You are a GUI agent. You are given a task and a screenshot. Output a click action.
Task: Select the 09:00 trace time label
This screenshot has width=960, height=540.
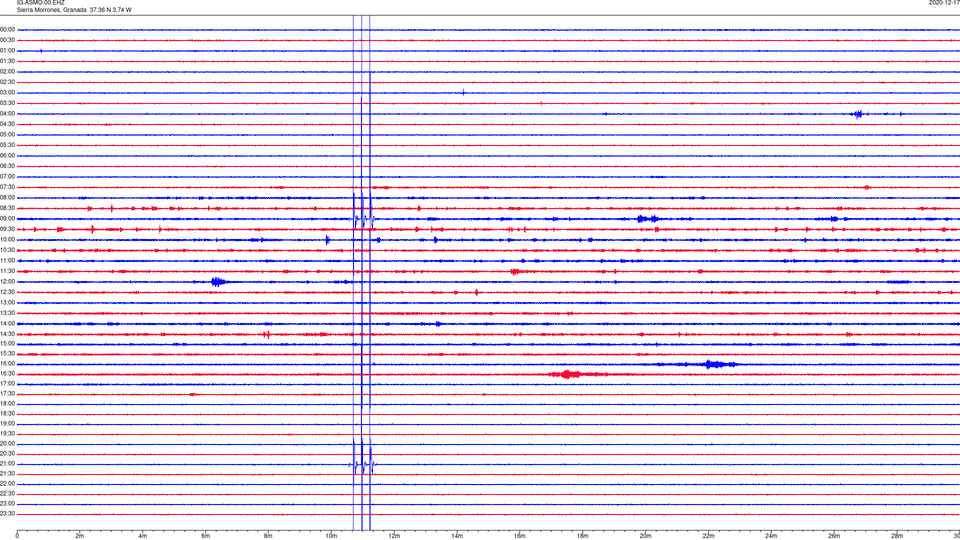point(7,219)
